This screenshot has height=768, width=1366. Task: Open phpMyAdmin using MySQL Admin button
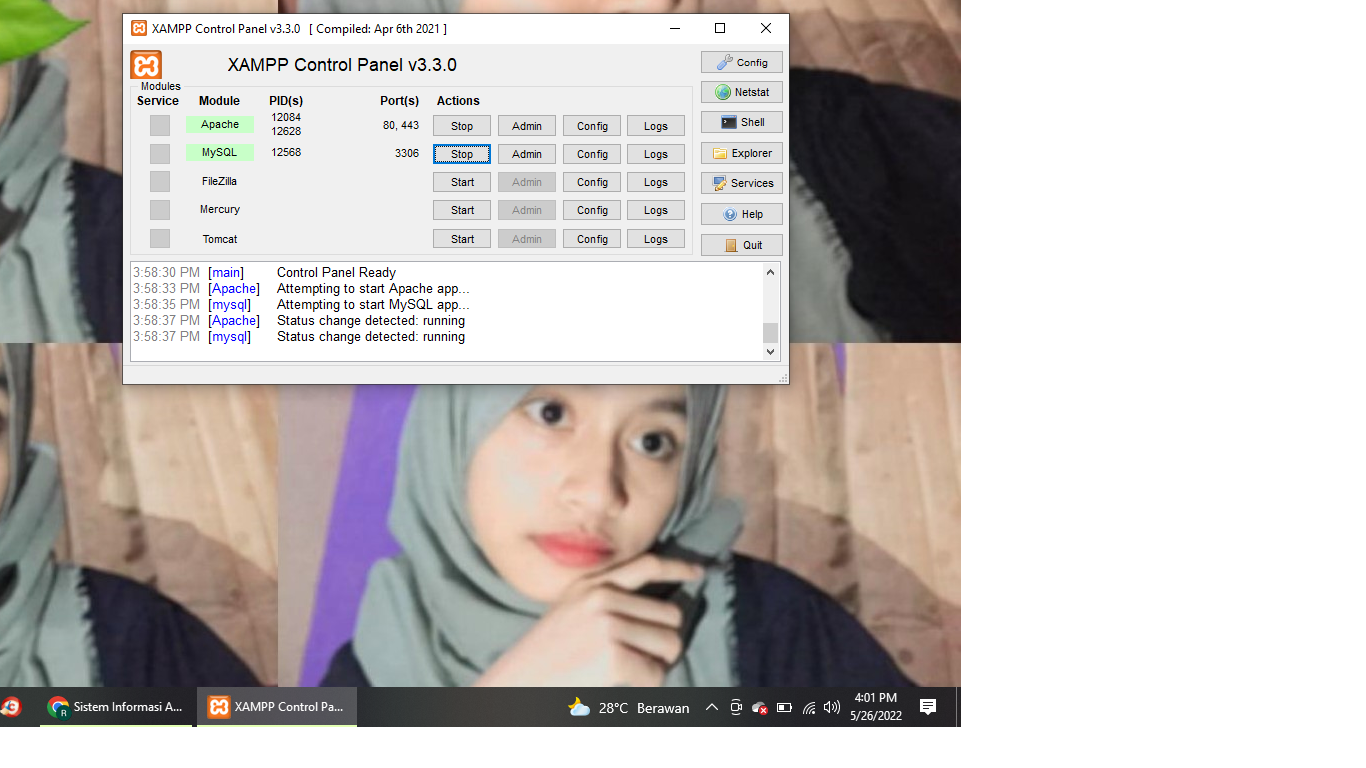tap(526, 153)
